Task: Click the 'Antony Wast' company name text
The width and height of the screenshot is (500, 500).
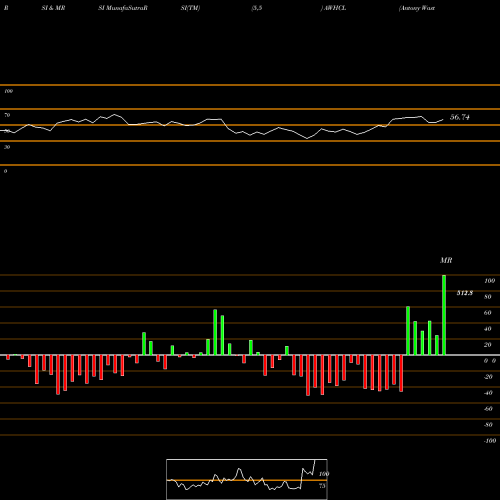Action: [417, 8]
